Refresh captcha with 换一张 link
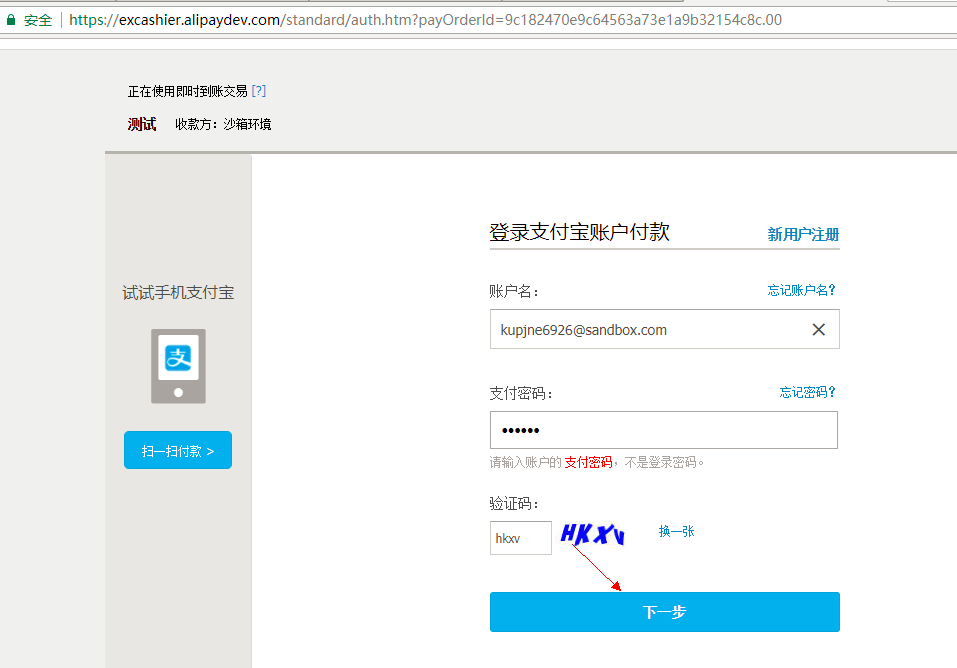This screenshot has width=957, height=668. [x=676, y=531]
